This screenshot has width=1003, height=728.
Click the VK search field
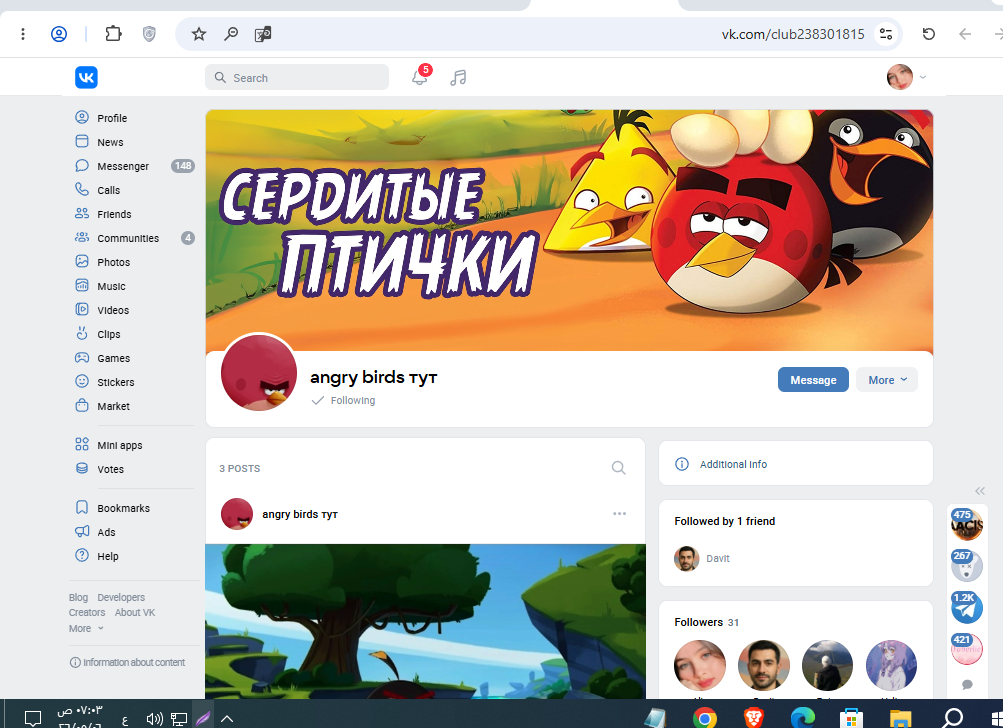coord(297,77)
